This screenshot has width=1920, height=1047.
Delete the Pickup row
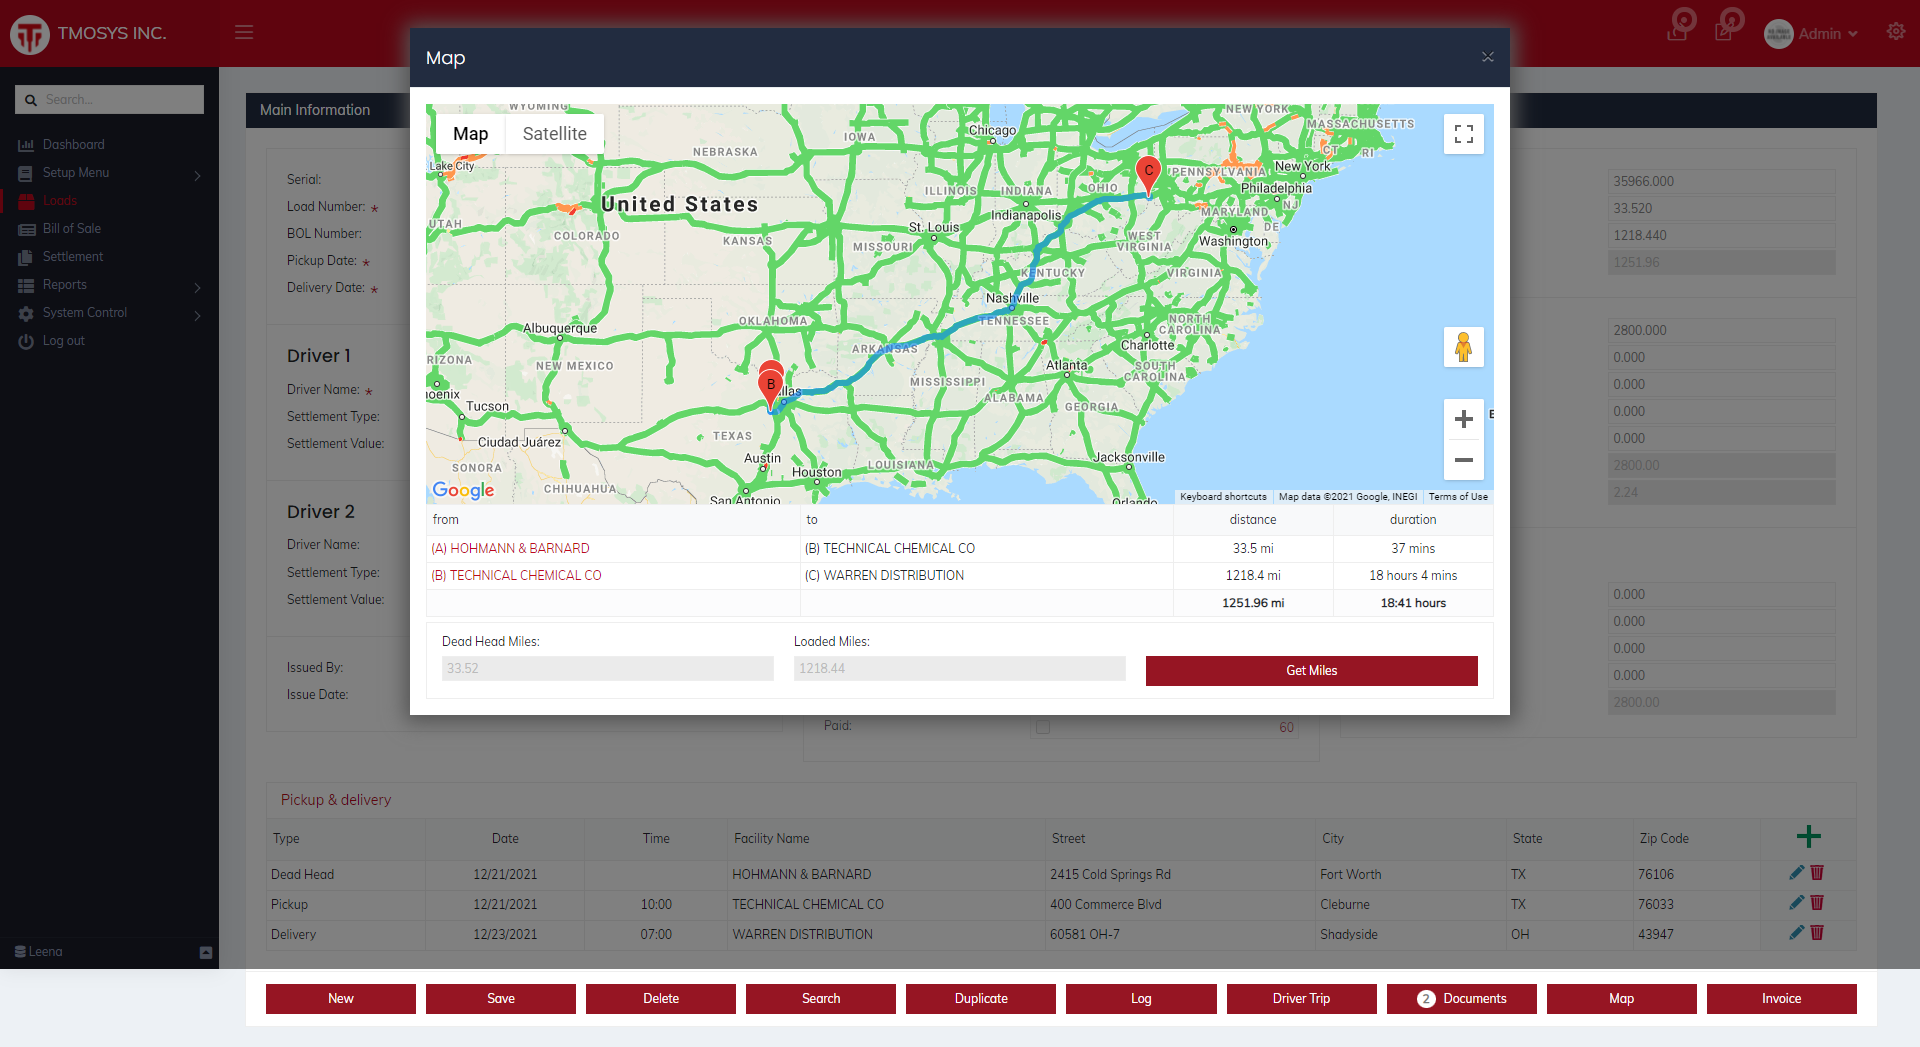click(1818, 903)
